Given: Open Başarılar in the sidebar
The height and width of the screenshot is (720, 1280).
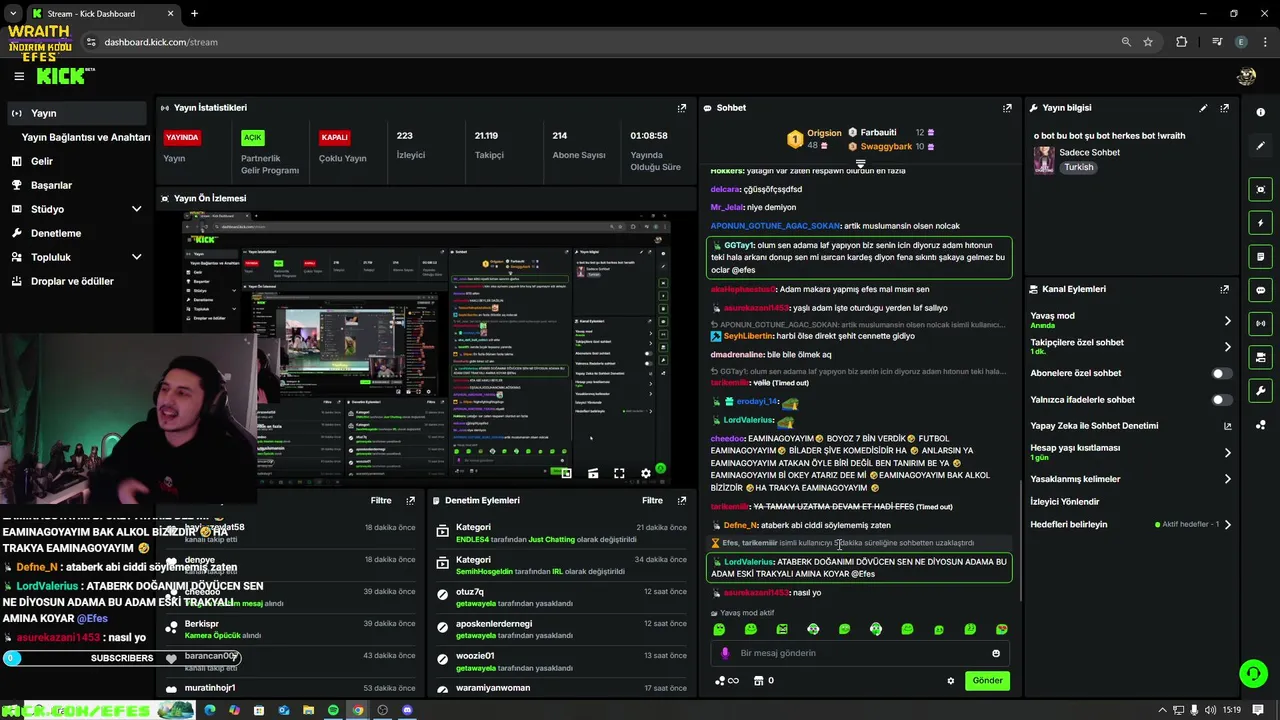Looking at the screenshot, I should (51, 185).
